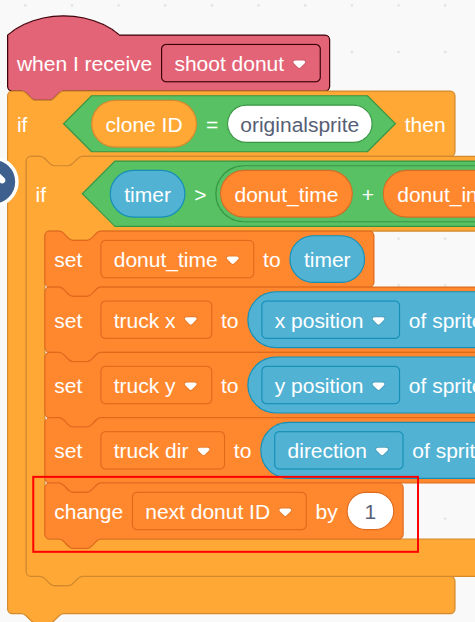Image resolution: width=475 pixels, height=622 pixels.
Task: Click the timer reporter in set donut_time
Action: [327, 260]
